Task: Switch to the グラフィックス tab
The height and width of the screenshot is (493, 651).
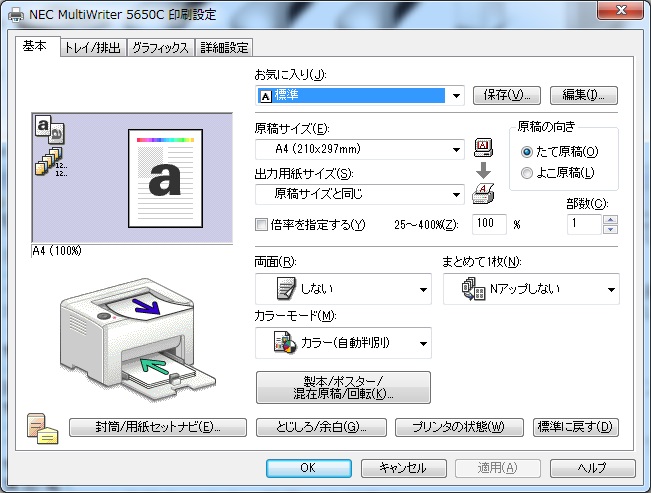Action: 160,48
